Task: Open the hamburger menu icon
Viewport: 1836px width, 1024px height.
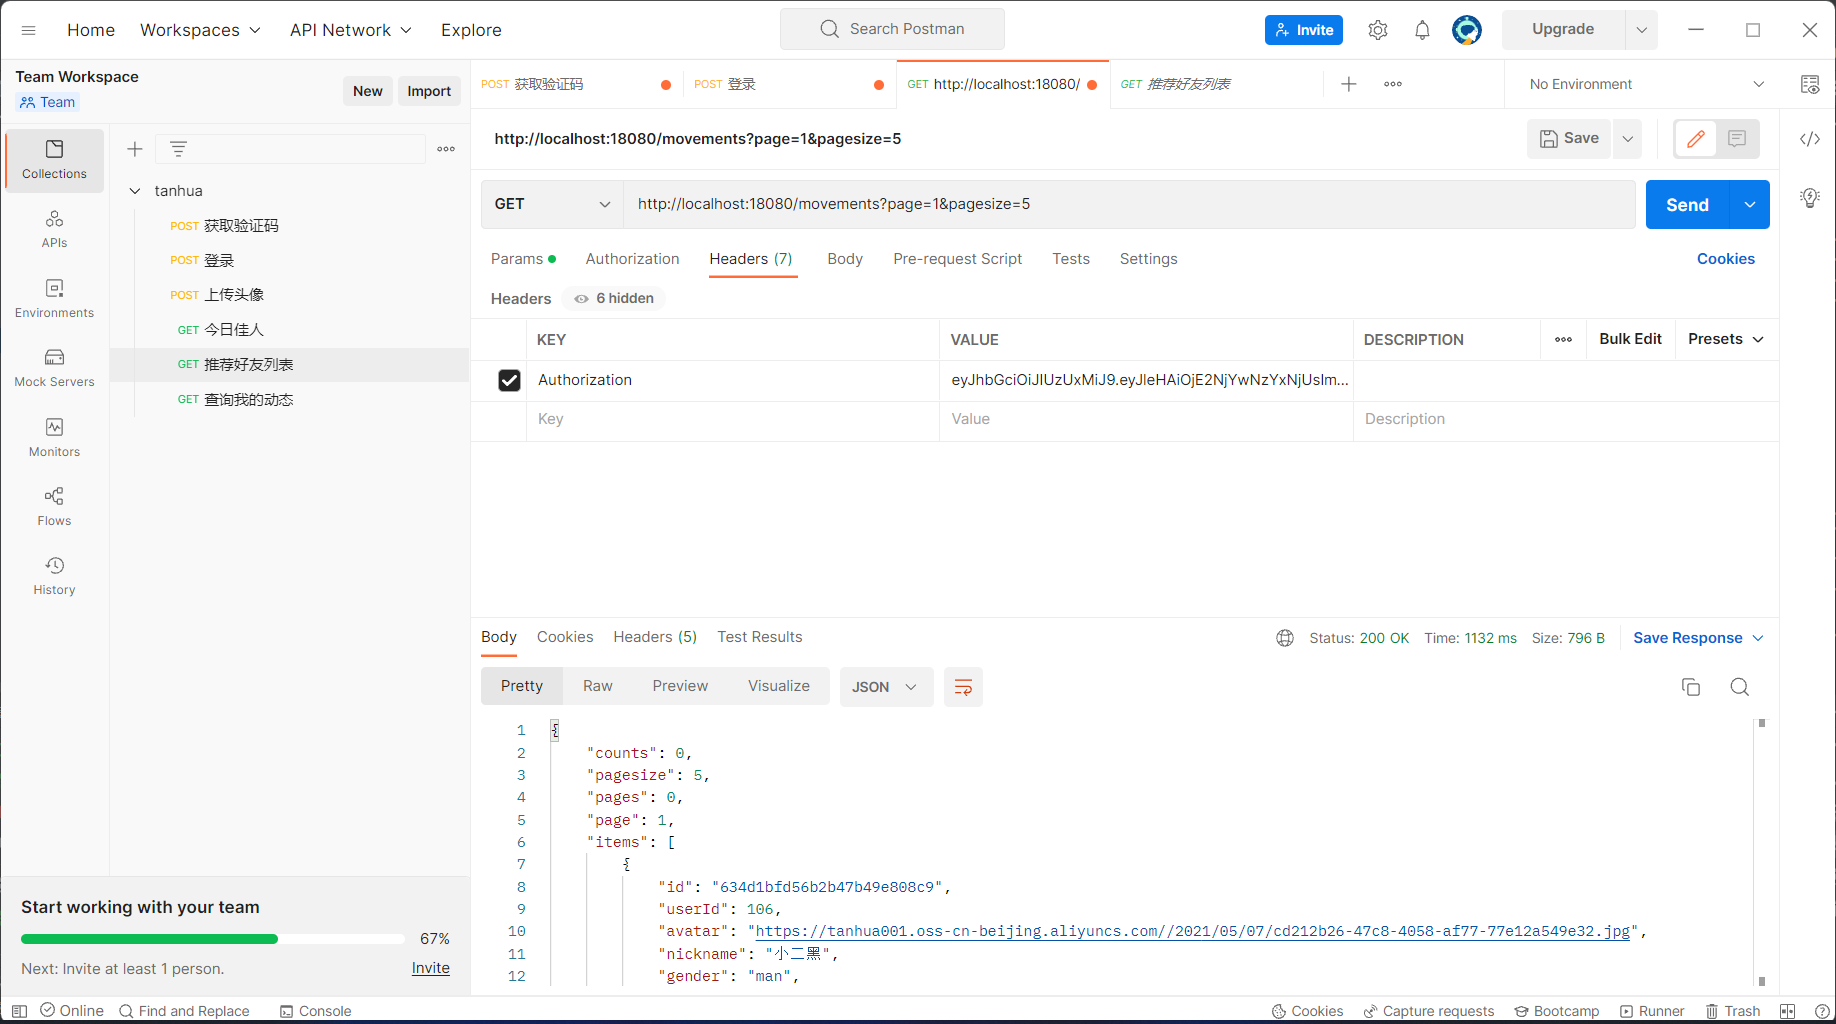Action: 29,30
